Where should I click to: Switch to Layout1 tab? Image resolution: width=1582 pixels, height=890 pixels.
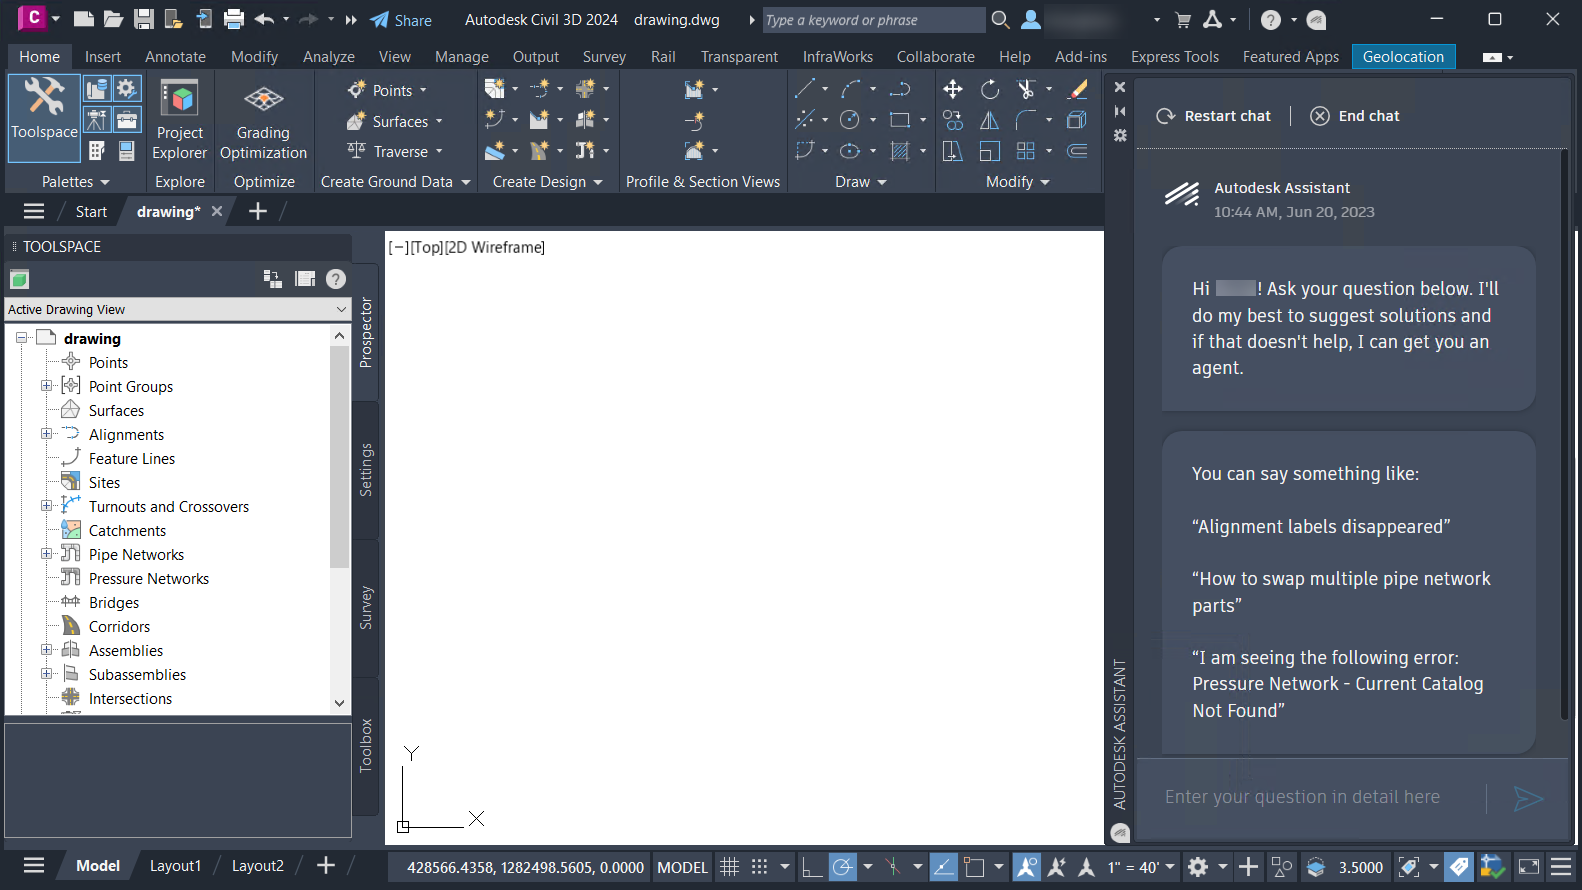click(x=175, y=866)
